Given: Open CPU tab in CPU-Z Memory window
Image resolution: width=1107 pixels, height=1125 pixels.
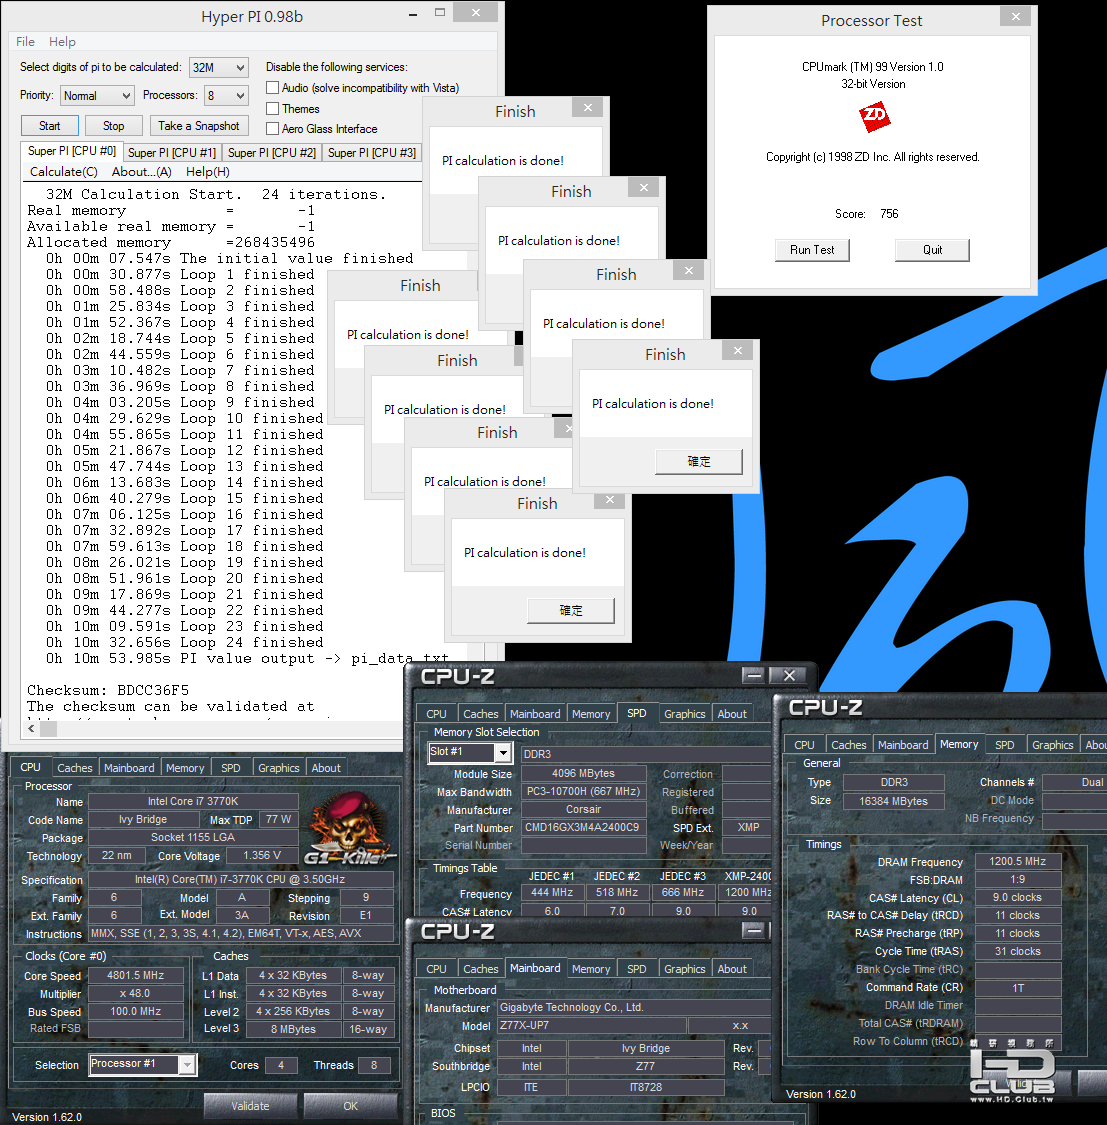Looking at the screenshot, I should point(804,745).
